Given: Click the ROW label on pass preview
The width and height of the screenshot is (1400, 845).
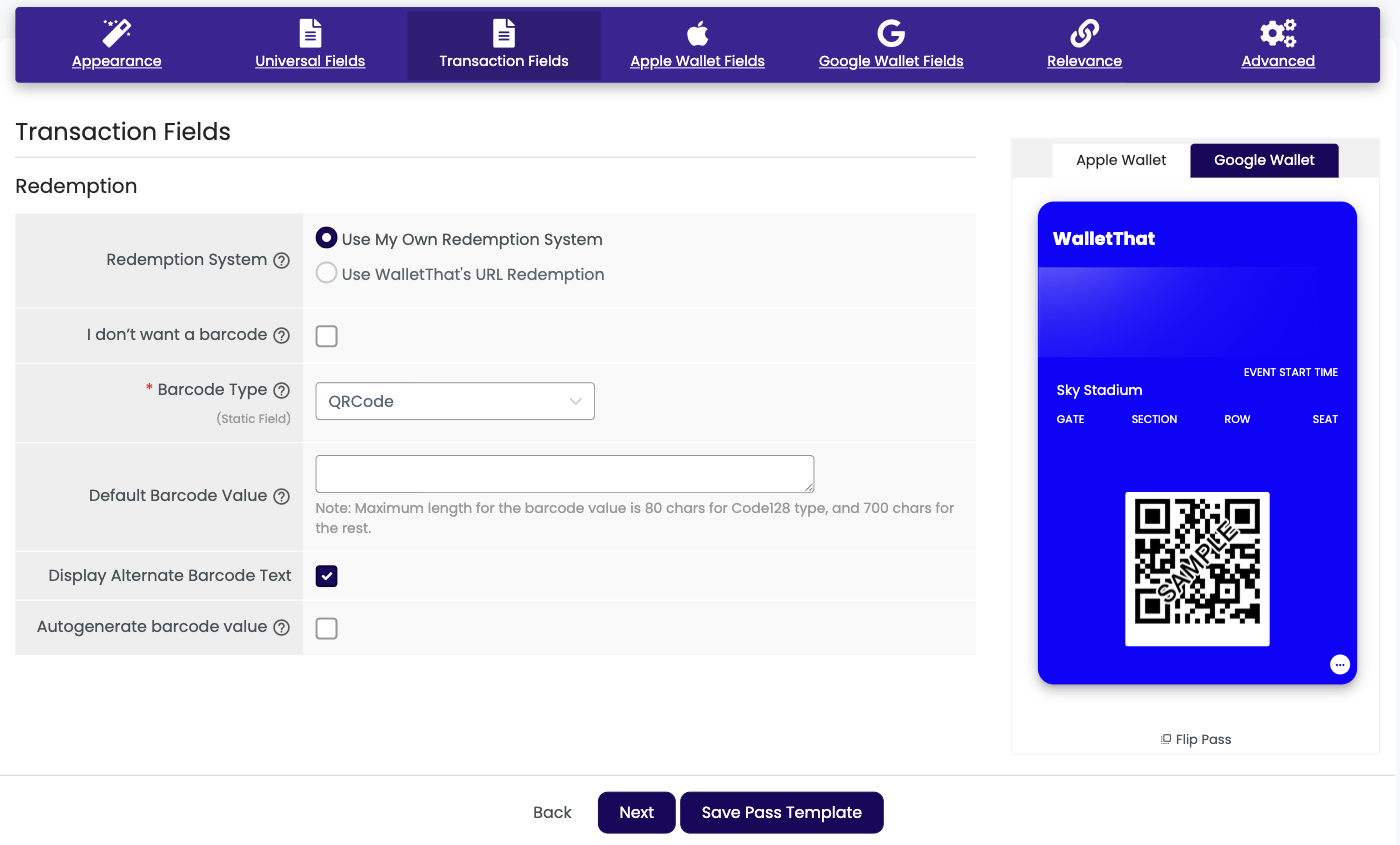Looking at the screenshot, I should pyautogui.click(x=1237, y=419).
